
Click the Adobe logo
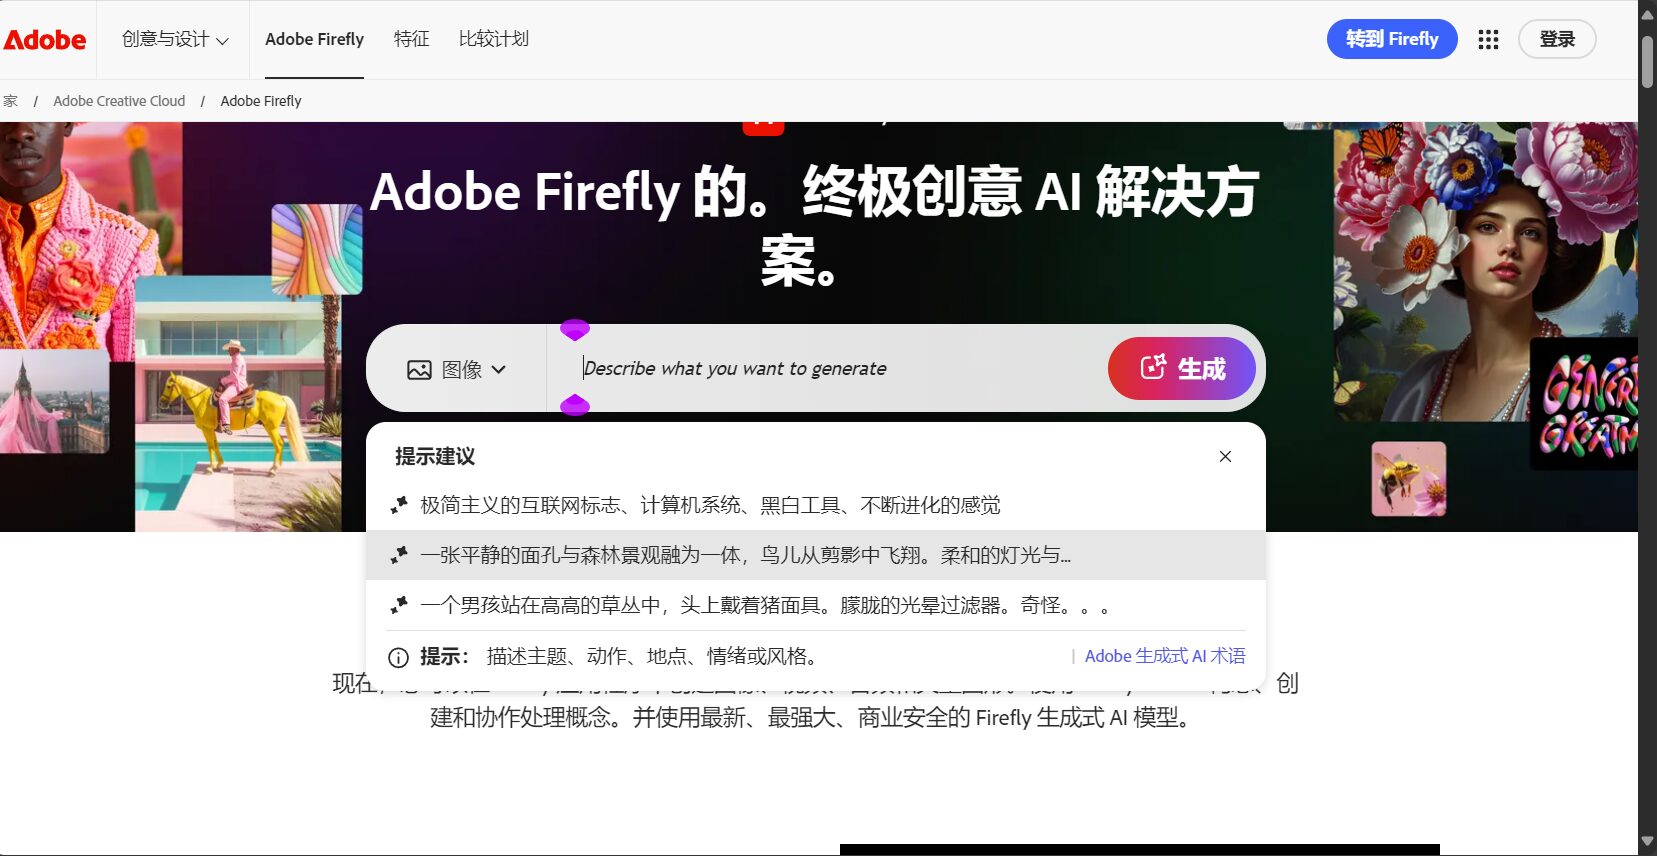tap(45, 40)
